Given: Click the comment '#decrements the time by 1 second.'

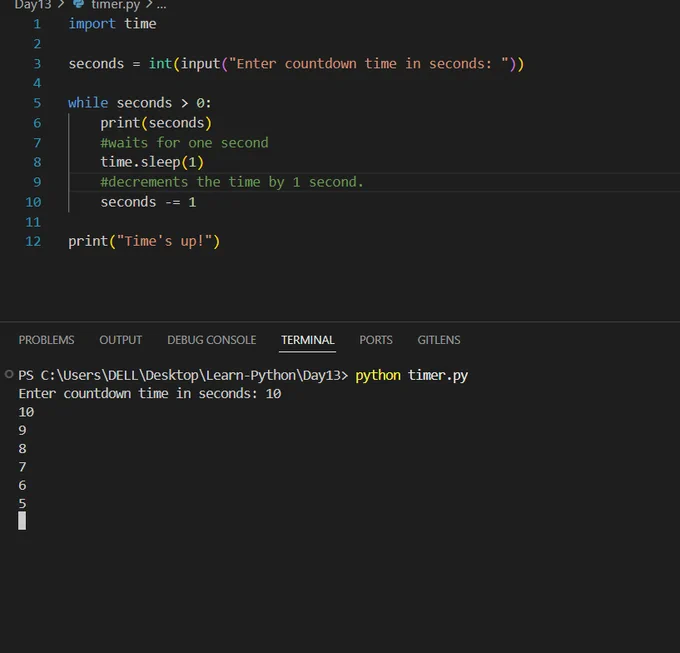Looking at the screenshot, I should pyautogui.click(x=232, y=182).
